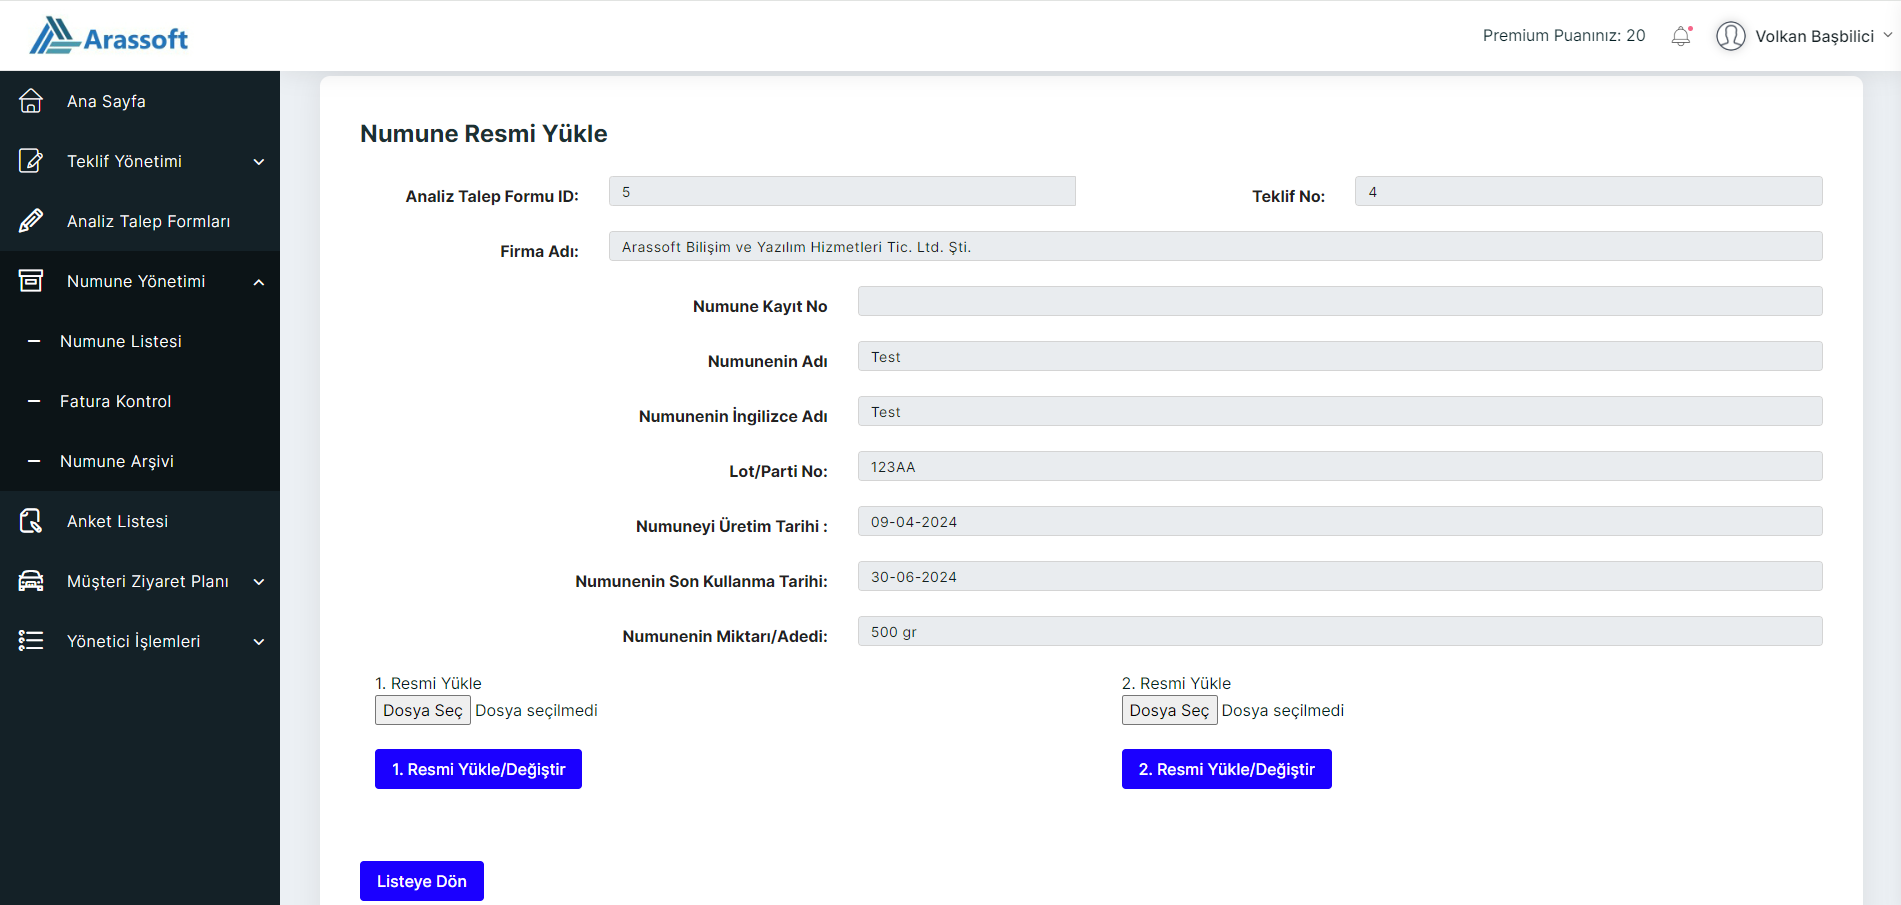Go to Ana Sayfa
1901x905 pixels.
[106, 101]
